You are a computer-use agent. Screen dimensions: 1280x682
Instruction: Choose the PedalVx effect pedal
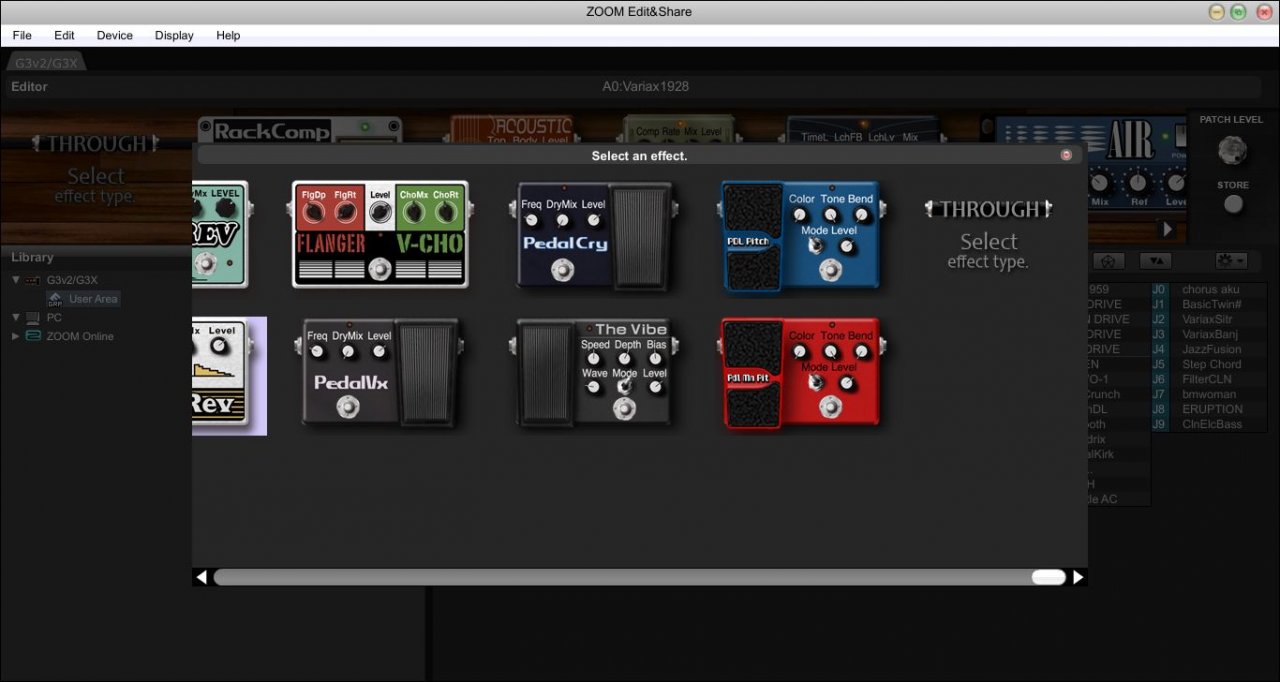(380, 373)
